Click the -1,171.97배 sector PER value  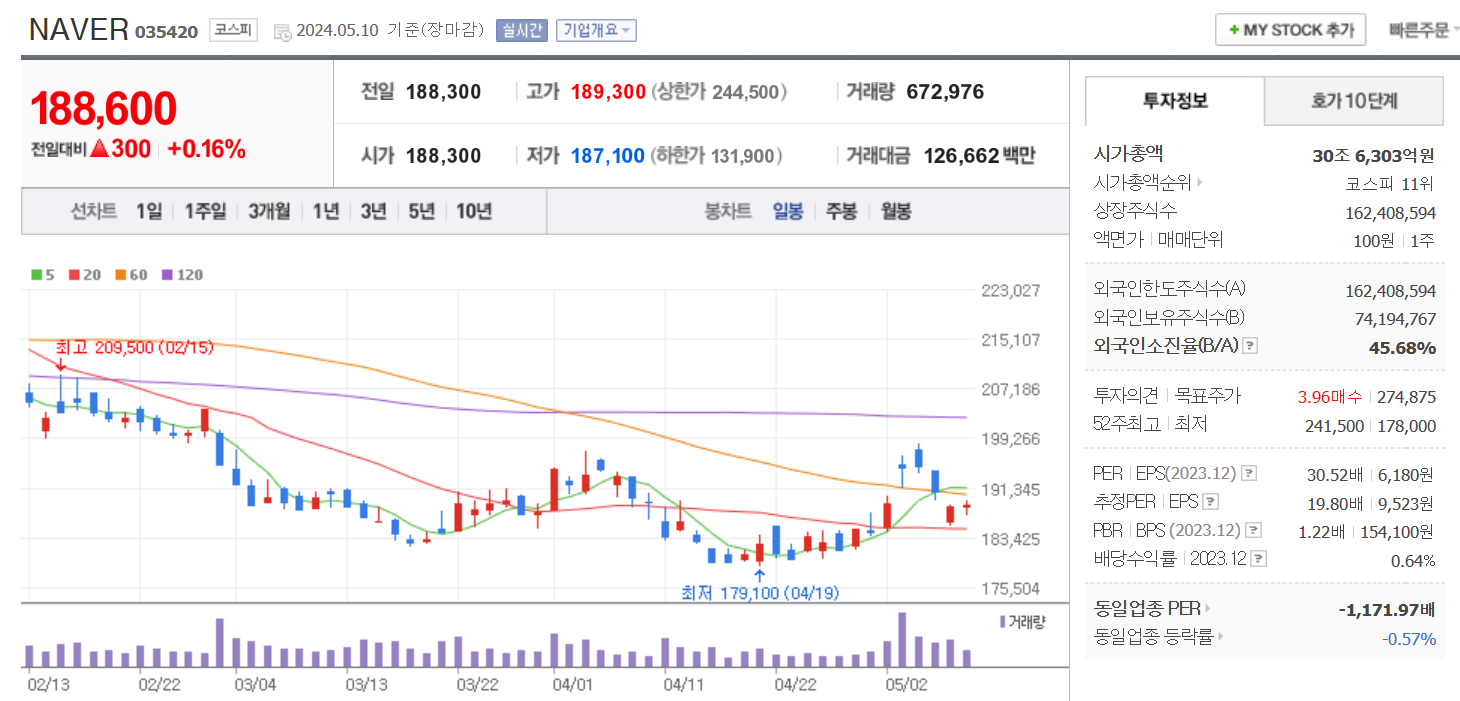coord(1387,609)
